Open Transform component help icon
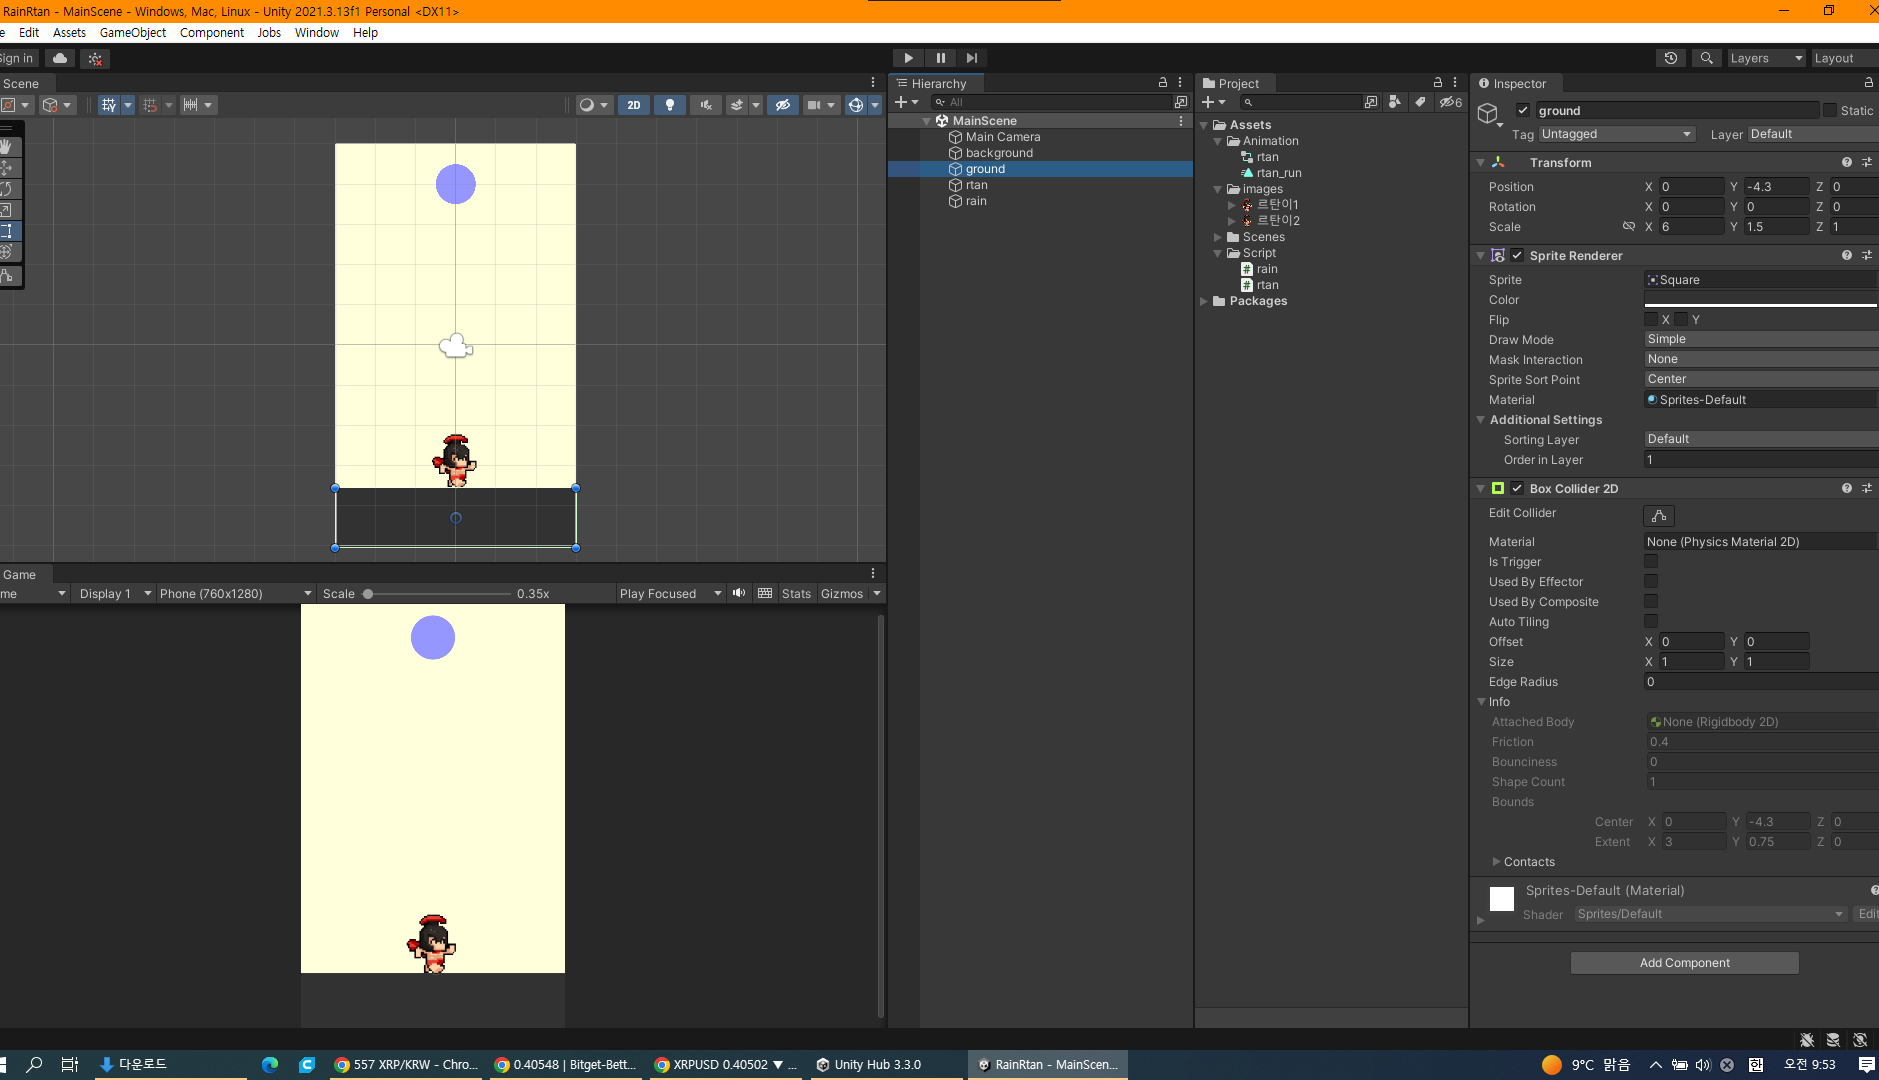 click(1847, 162)
